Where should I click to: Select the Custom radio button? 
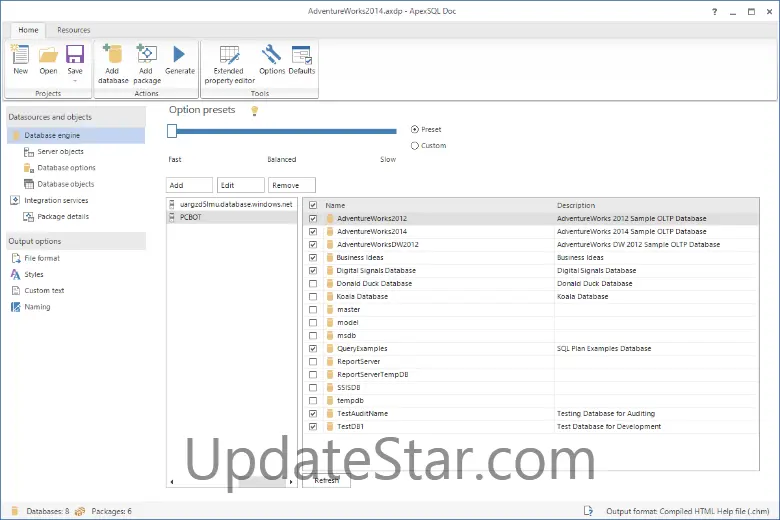tap(415, 146)
